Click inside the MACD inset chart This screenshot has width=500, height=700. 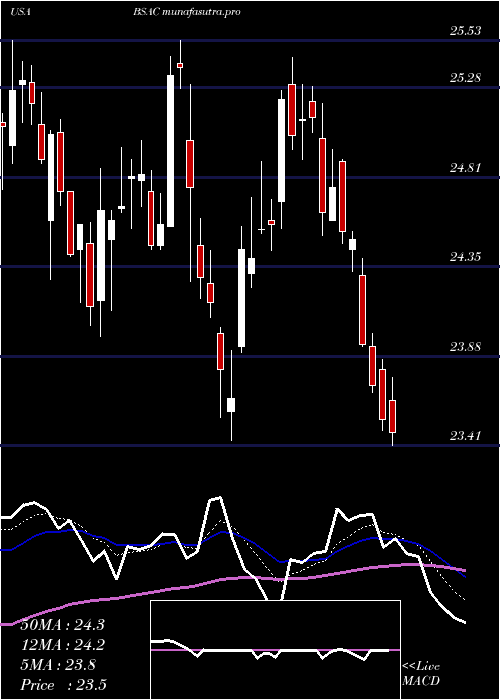coord(275,650)
